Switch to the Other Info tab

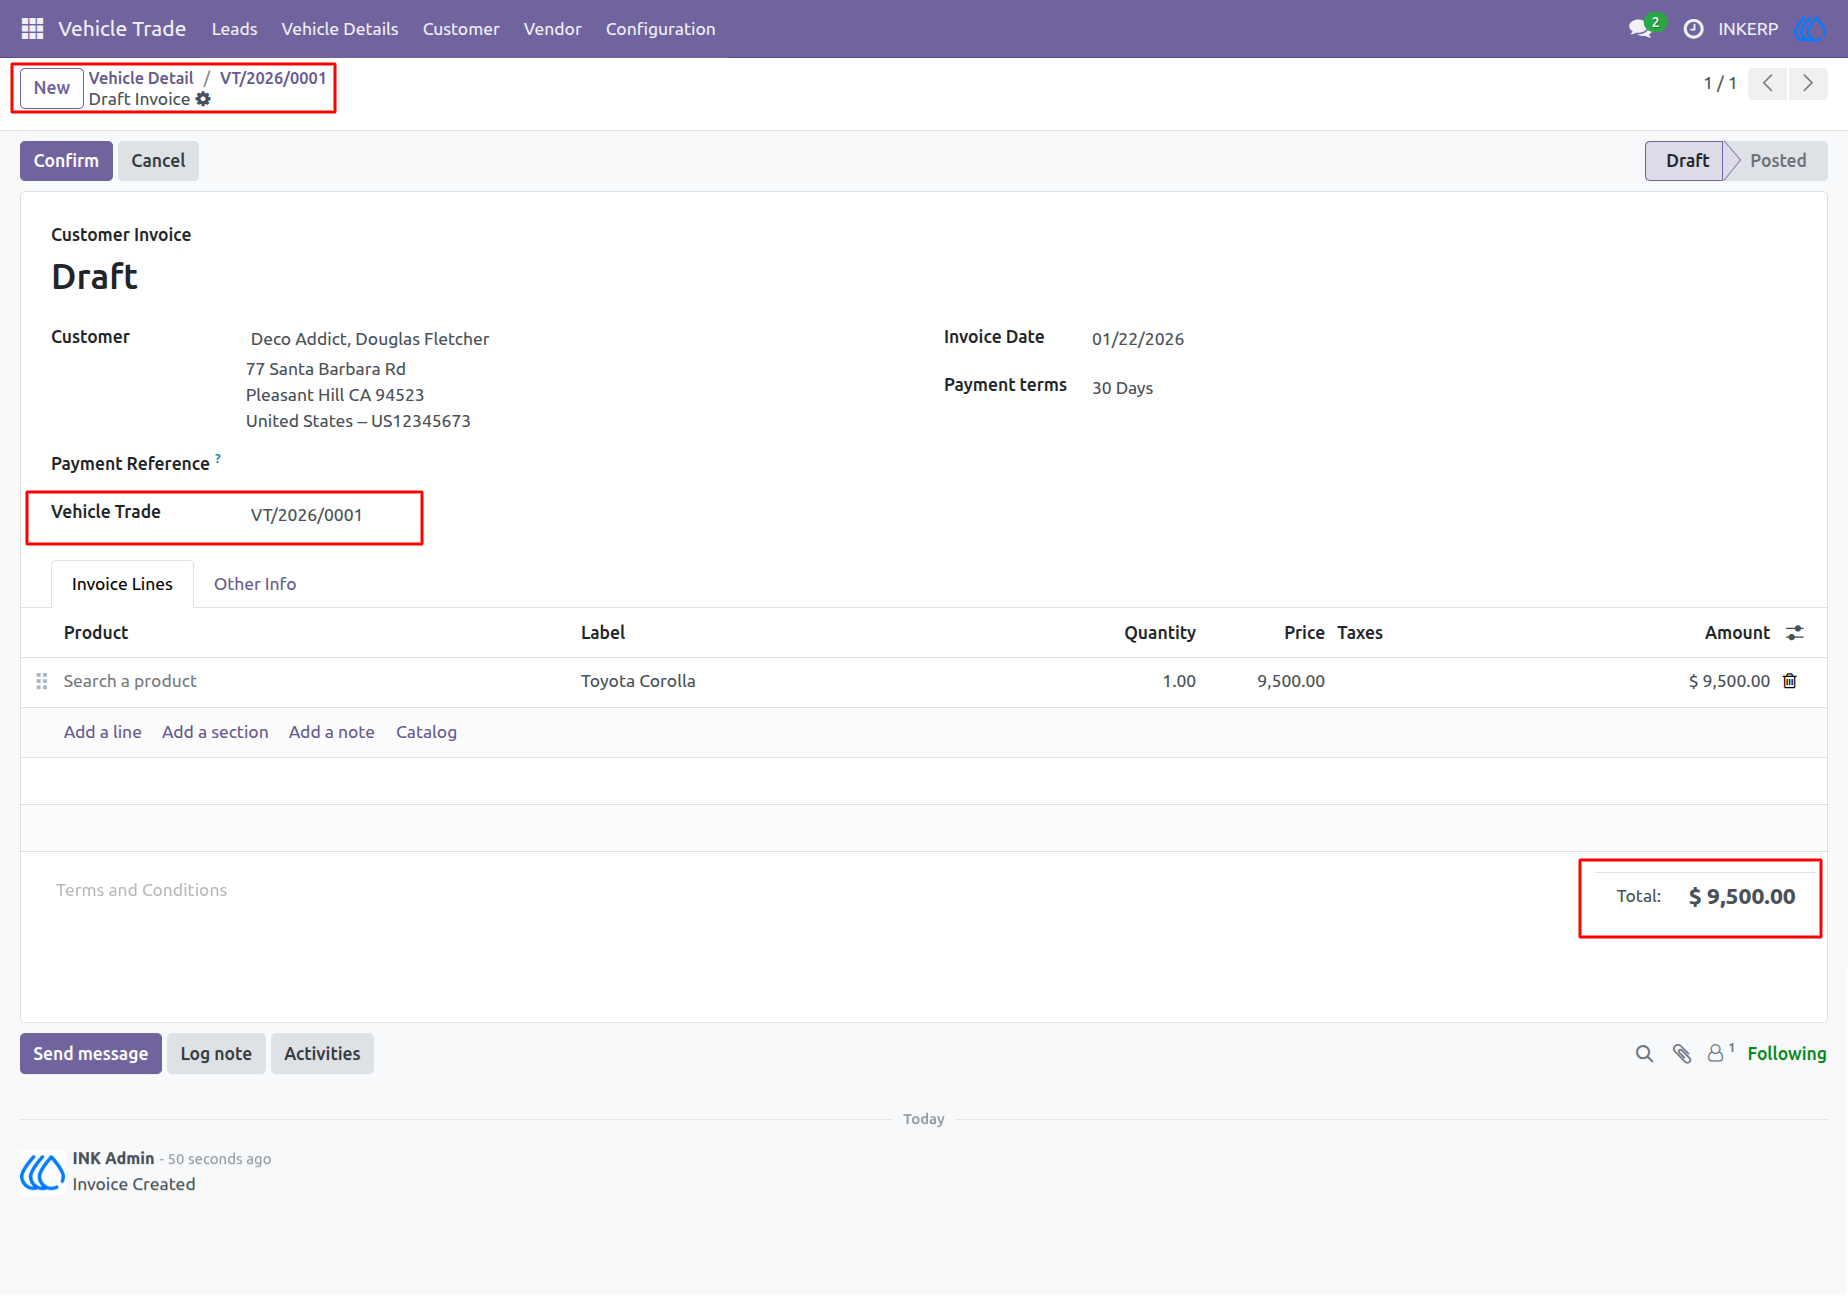tap(255, 584)
